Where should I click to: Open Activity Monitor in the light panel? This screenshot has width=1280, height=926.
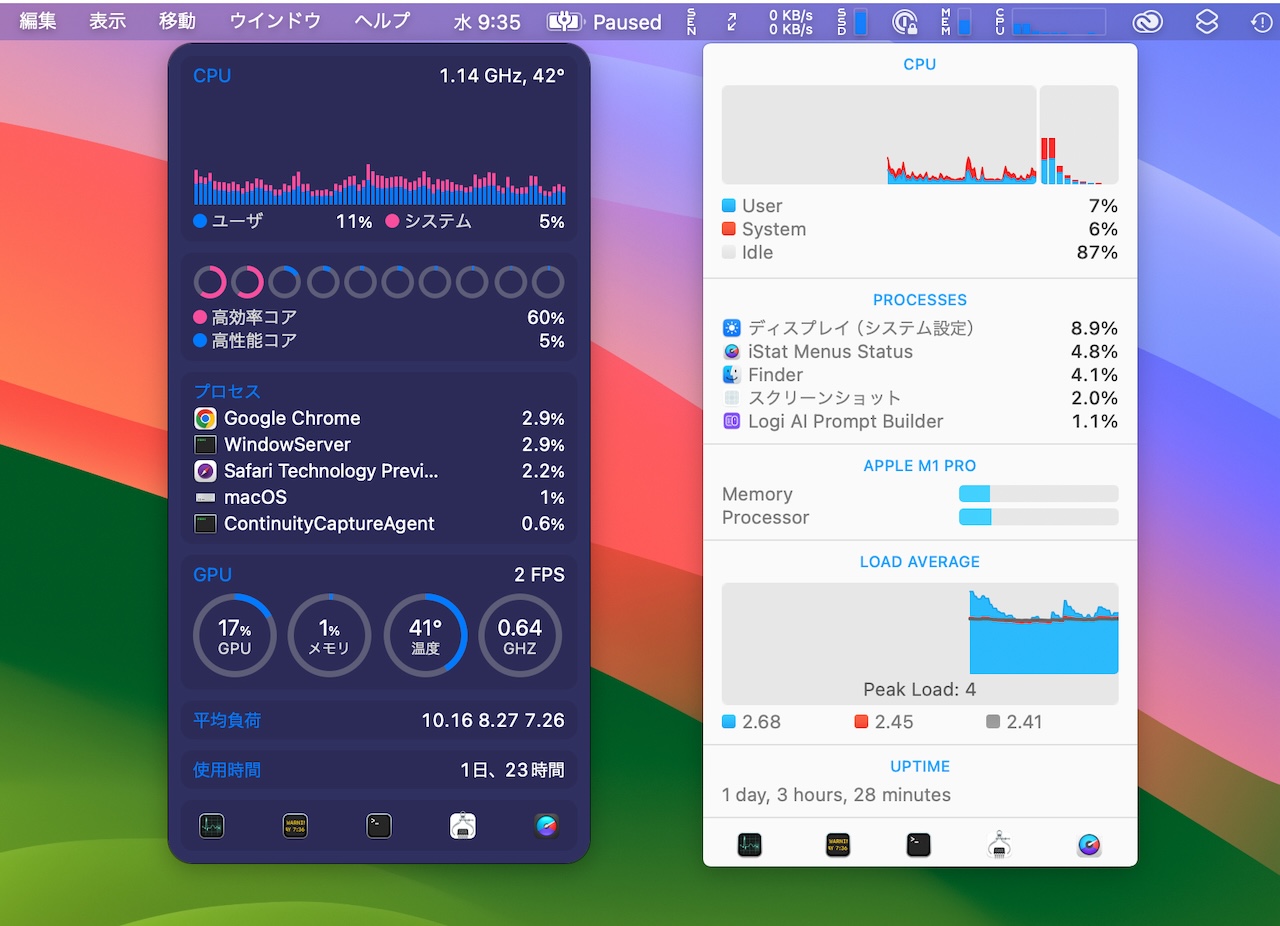(x=750, y=845)
